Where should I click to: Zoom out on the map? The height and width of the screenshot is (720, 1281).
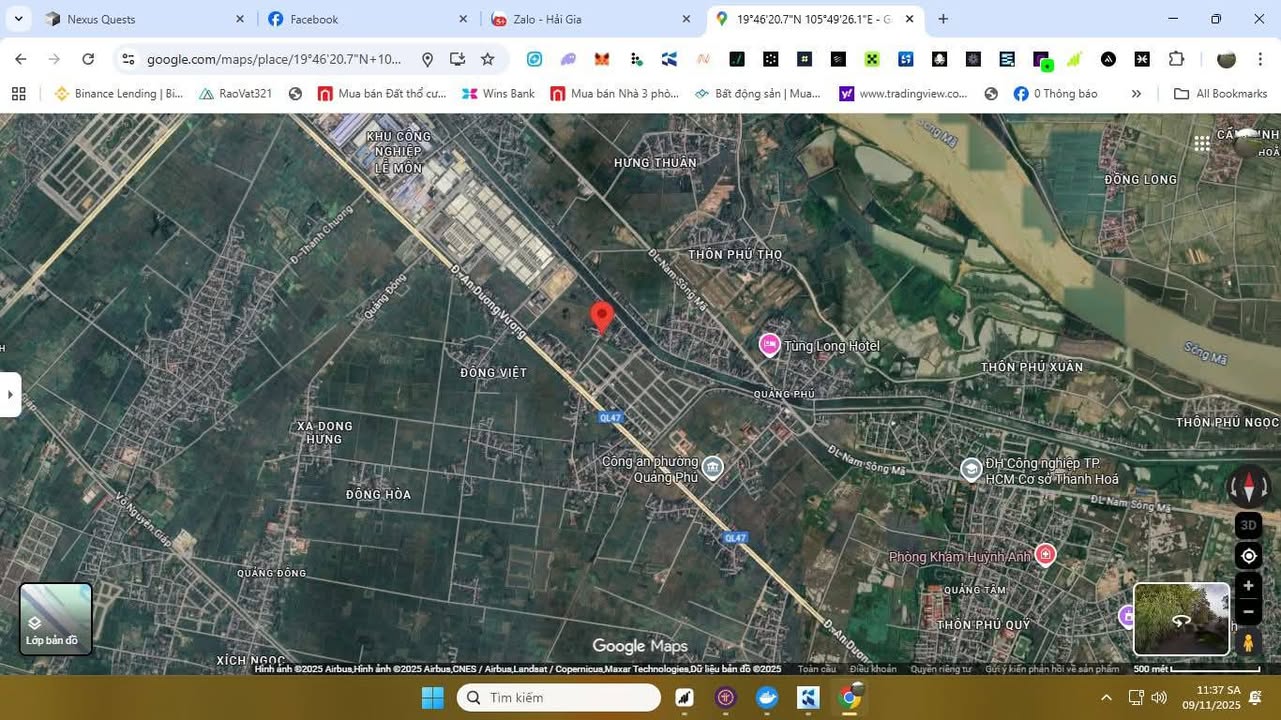1248,611
